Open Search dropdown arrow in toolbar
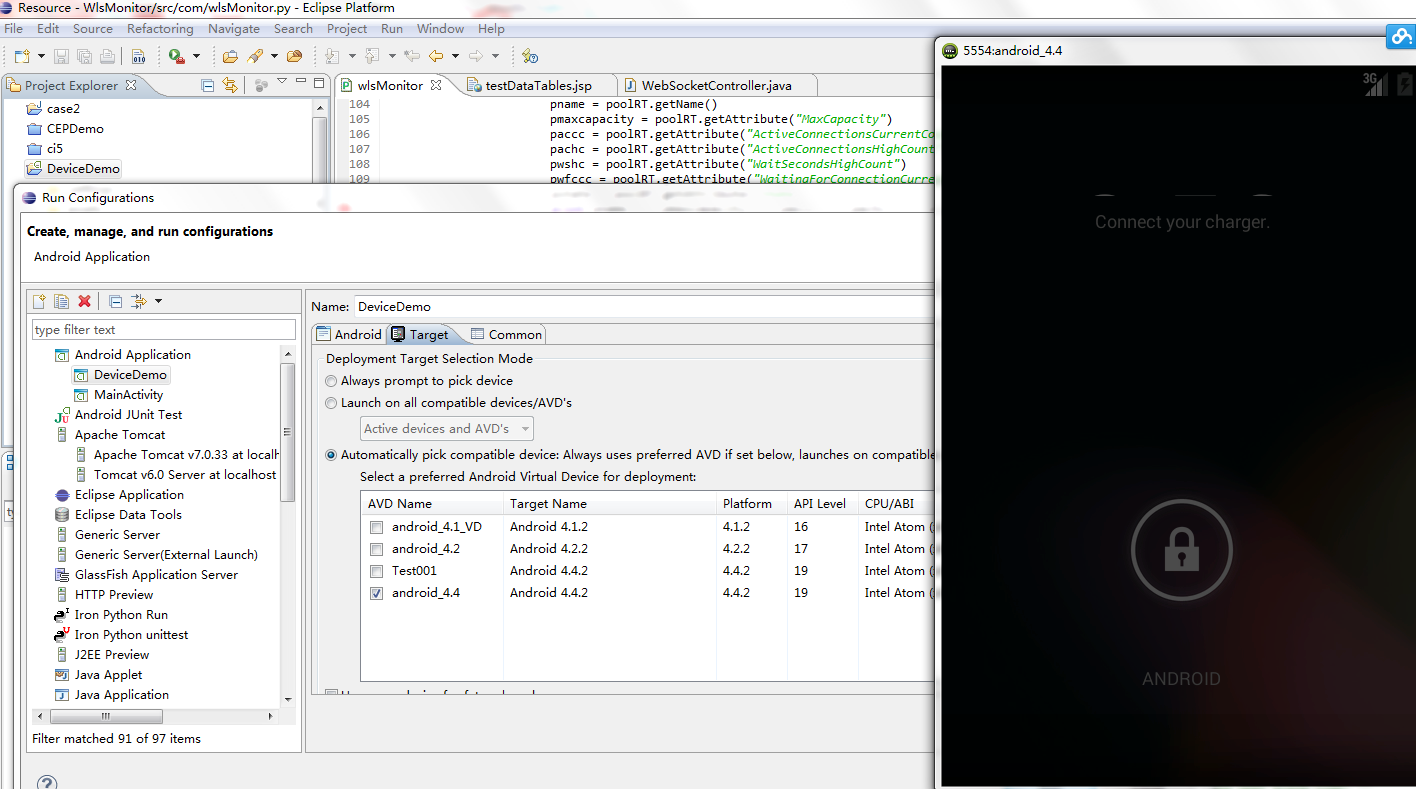The width and height of the screenshot is (1416, 789). pyautogui.click(x=276, y=56)
